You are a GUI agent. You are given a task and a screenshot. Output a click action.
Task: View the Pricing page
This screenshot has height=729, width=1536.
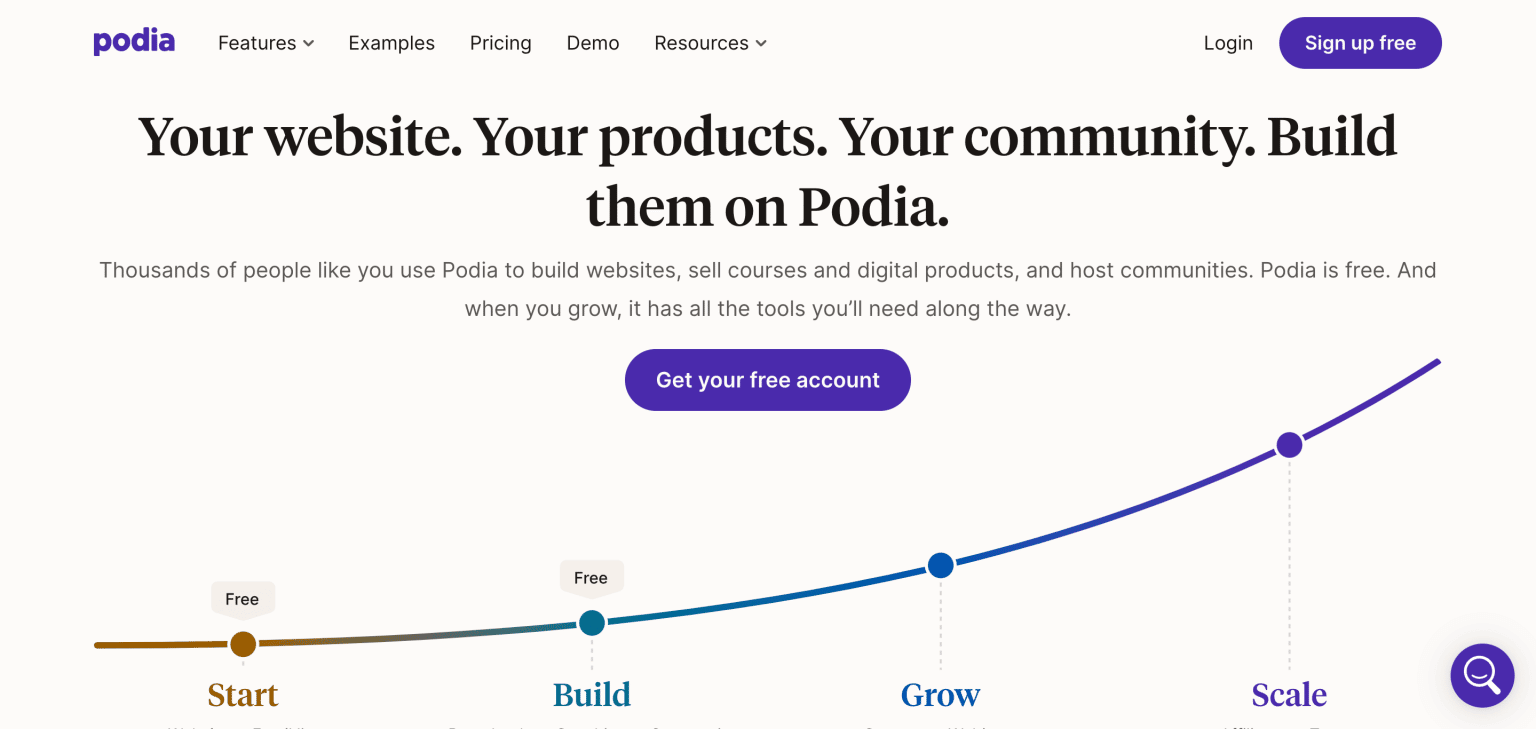pos(500,43)
